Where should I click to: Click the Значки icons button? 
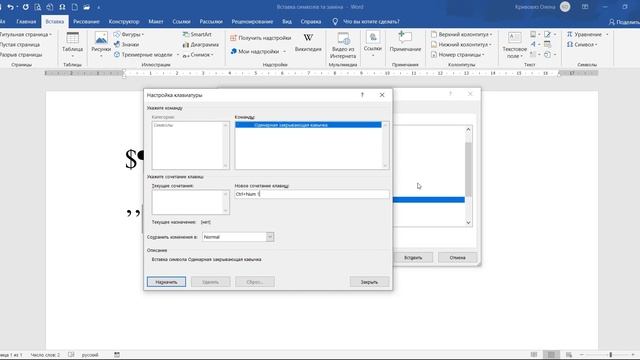tap(127, 44)
